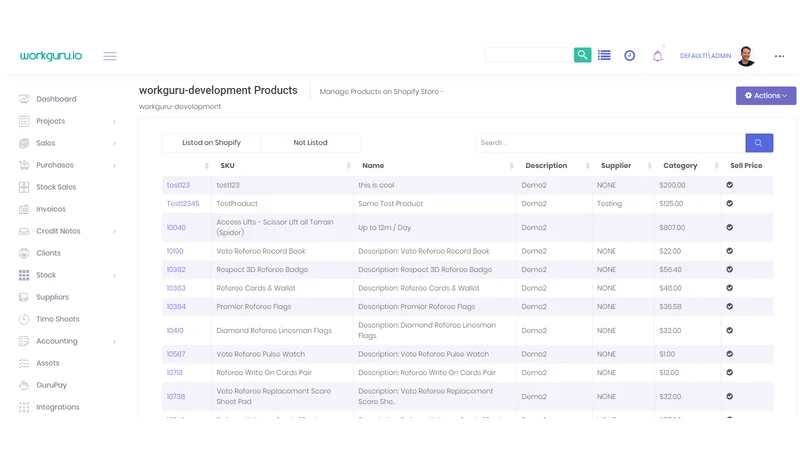Toggle the check mark for 10410 row
The width and height of the screenshot is (800, 450).
[730, 331]
